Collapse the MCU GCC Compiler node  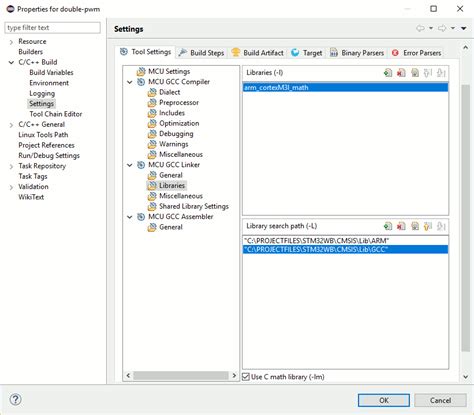[x=130, y=82]
